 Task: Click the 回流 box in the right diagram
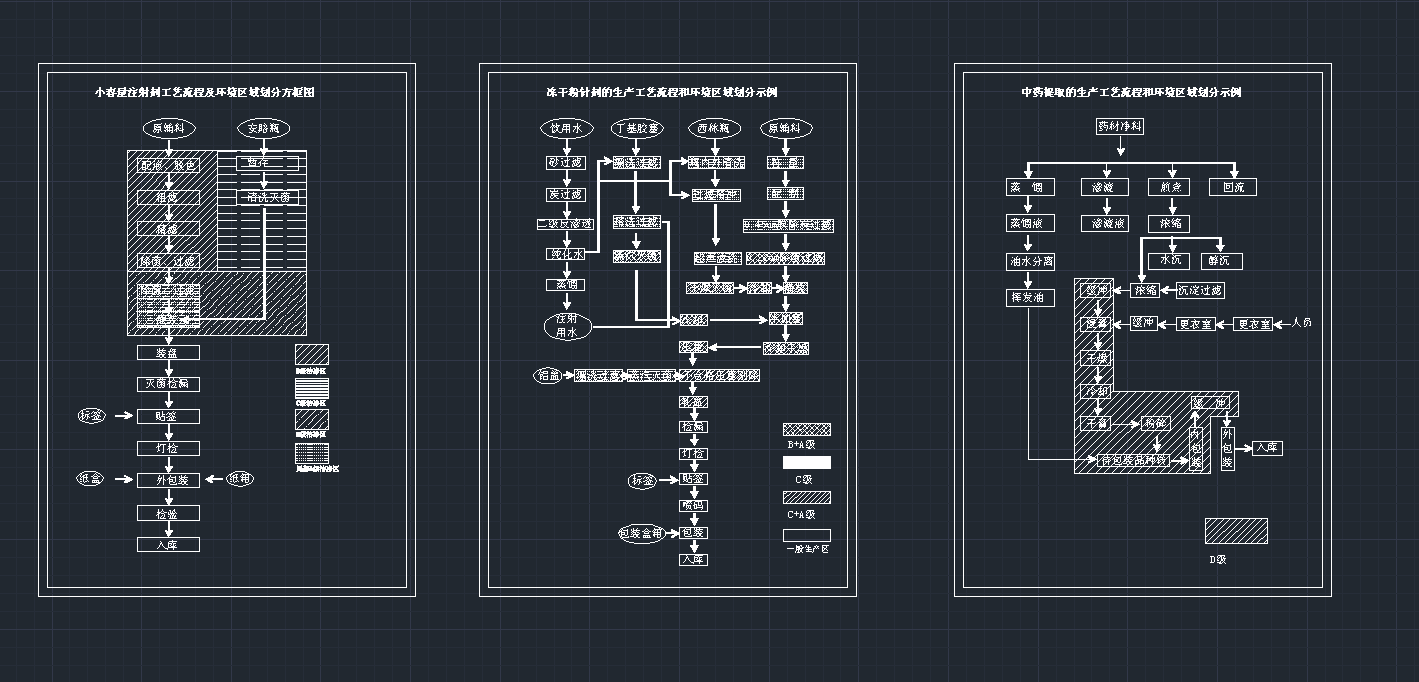point(1233,186)
